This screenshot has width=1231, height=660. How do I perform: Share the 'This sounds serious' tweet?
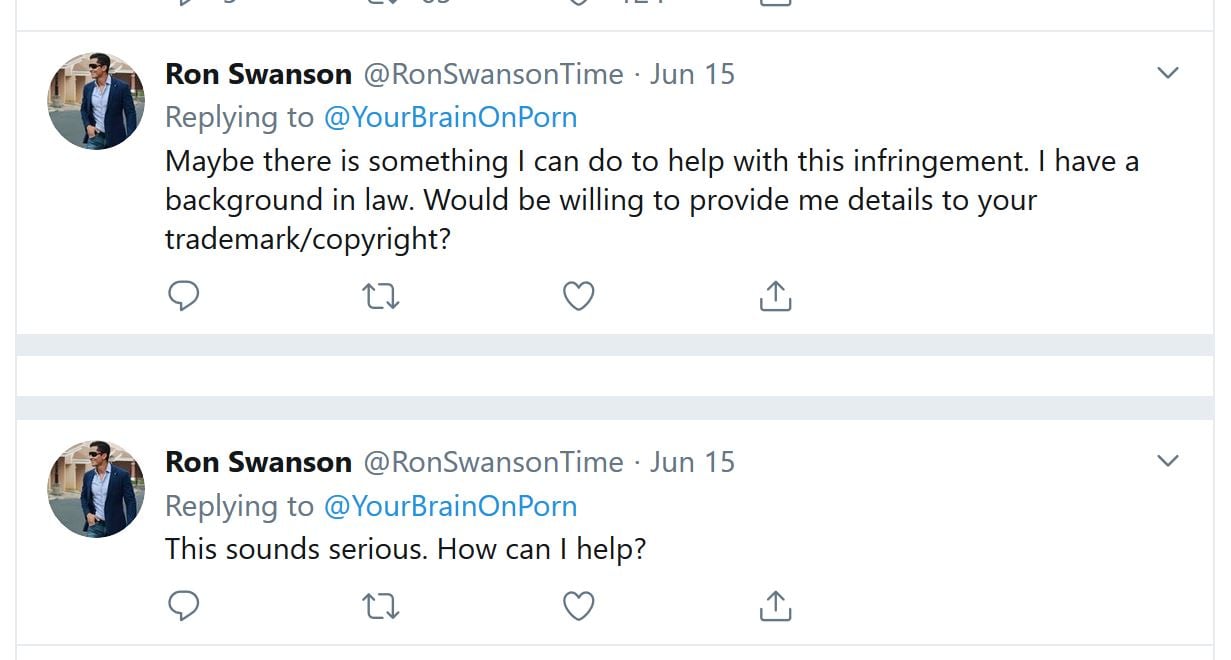coord(775,605)
